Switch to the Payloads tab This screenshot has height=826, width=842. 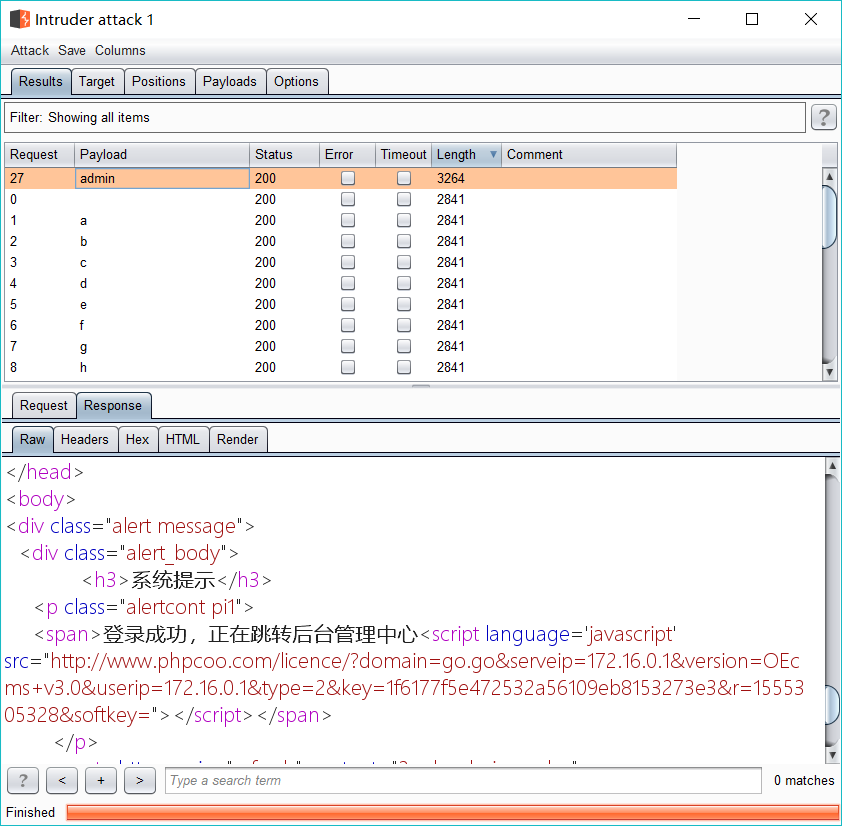click(230, 82)
